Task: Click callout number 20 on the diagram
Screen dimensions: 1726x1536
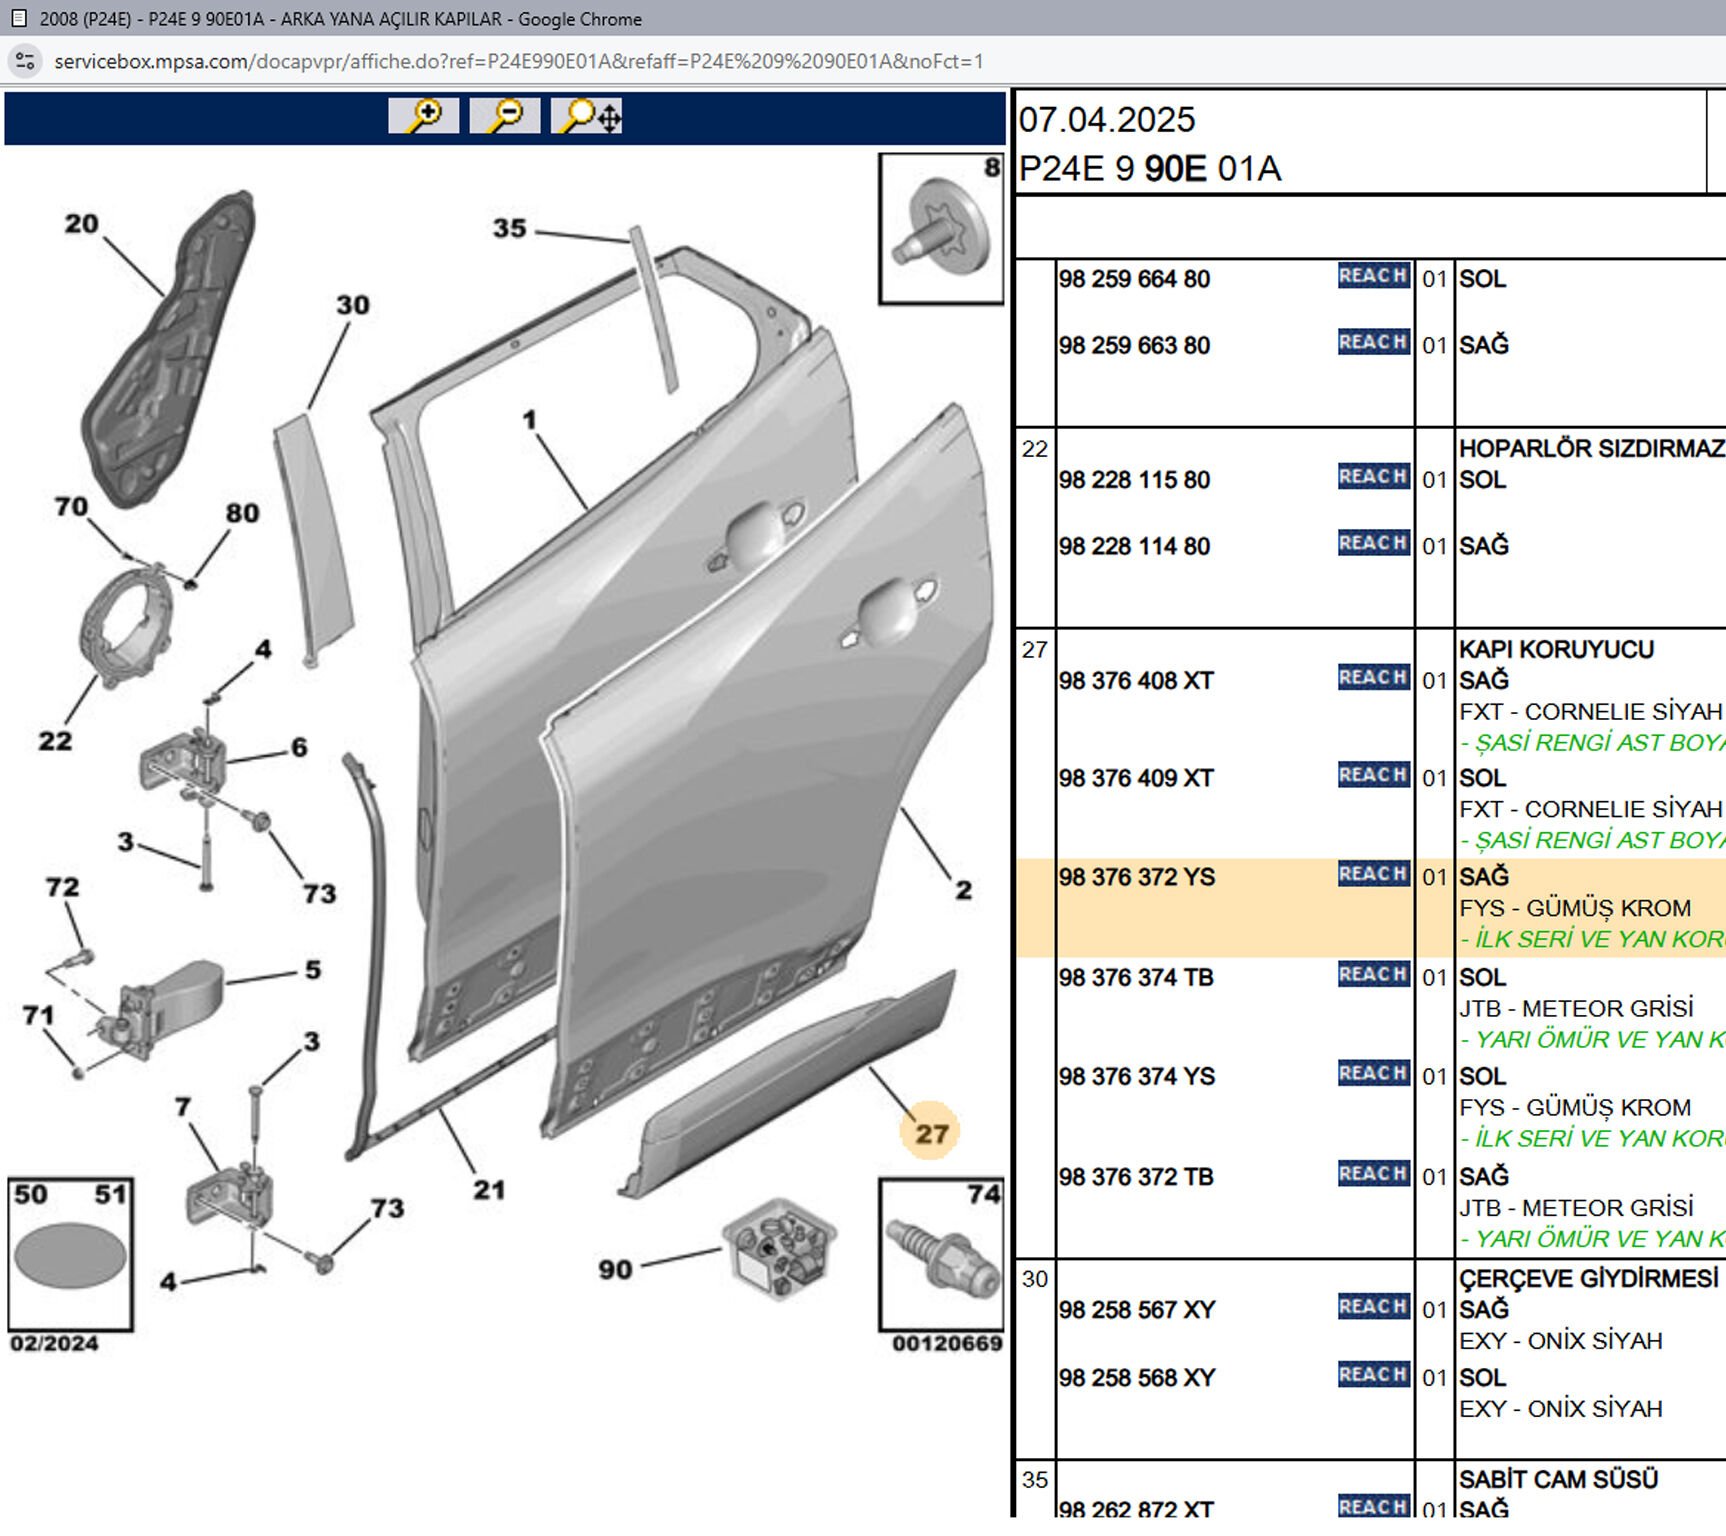Action: 82,224
